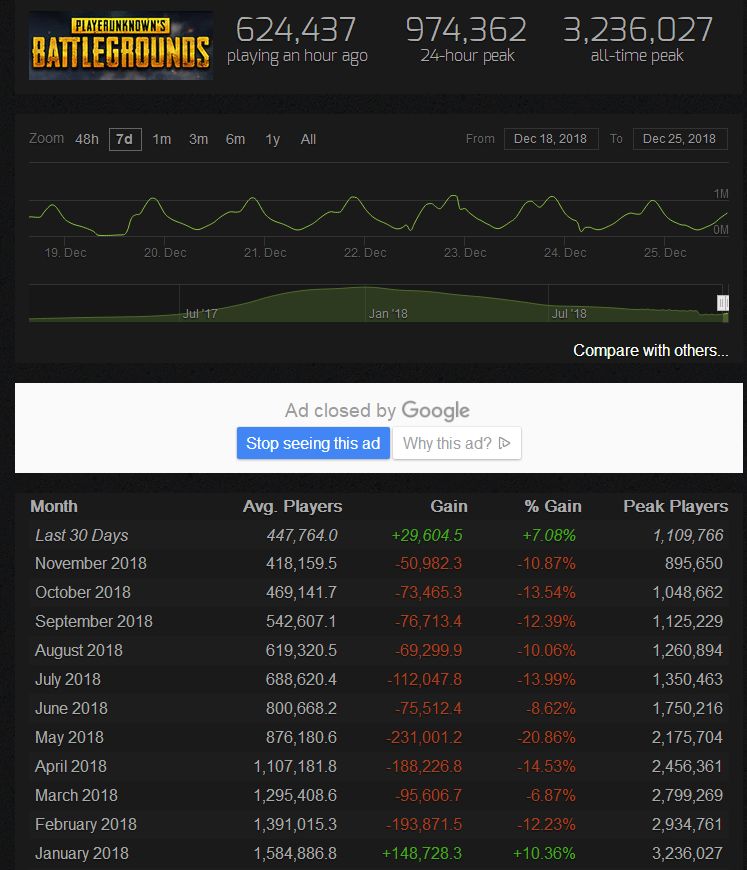Image resolution: width=747 pixels, height=870 pixels.
Task: Click the Compare with others link
Action: 650,351
